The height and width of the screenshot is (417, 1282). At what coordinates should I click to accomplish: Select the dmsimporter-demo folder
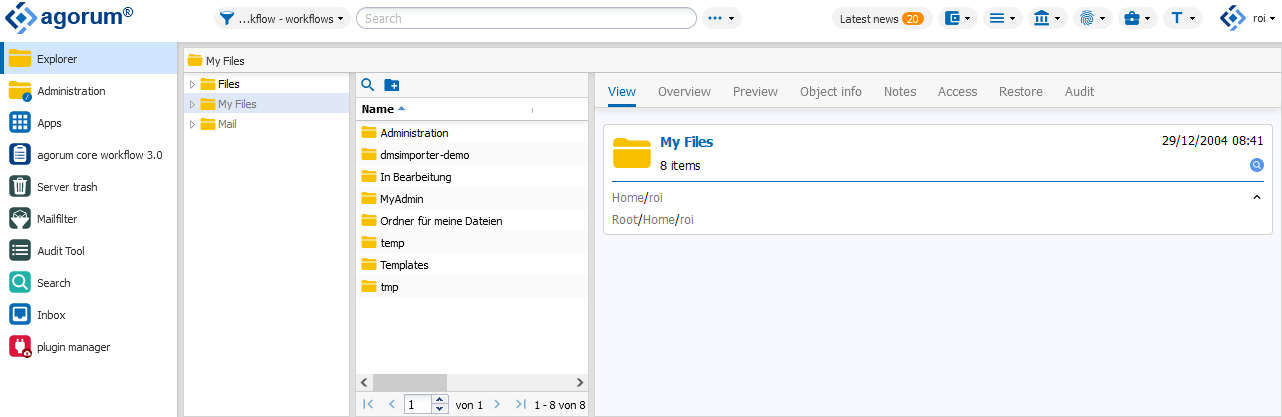(472, 154)
